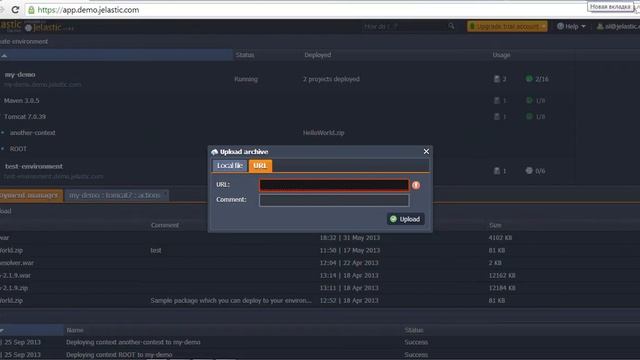Open the Help menu

571,27
